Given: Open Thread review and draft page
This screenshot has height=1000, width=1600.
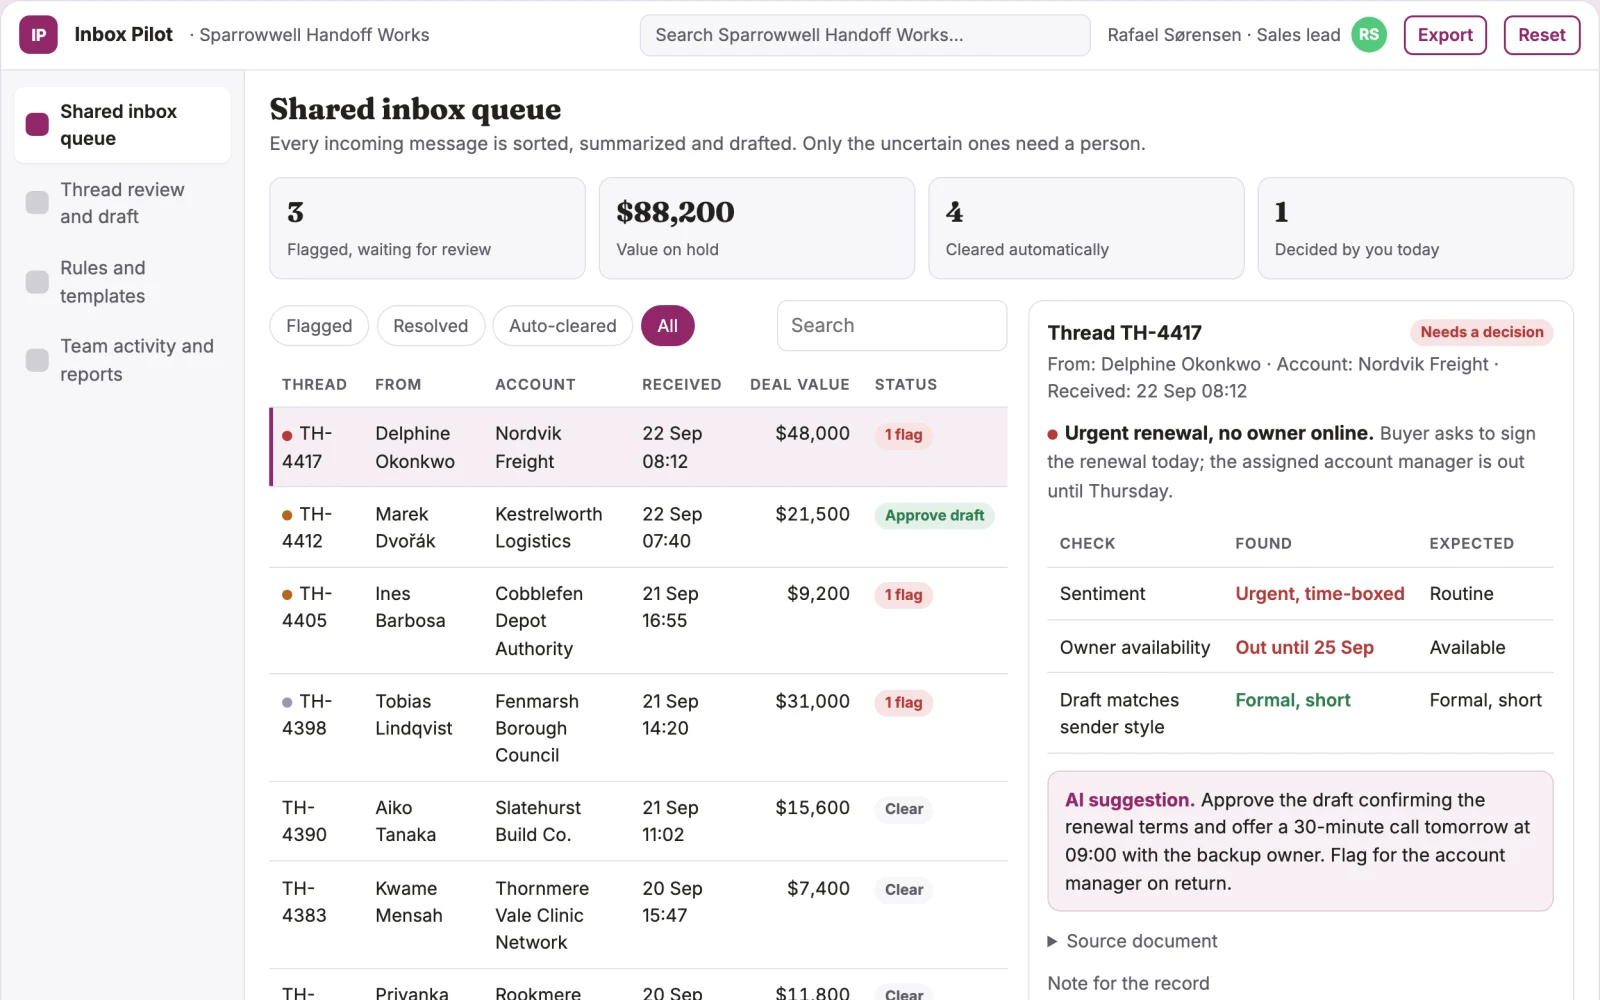Looking at the screenshot, I should (x=123, y=203).
